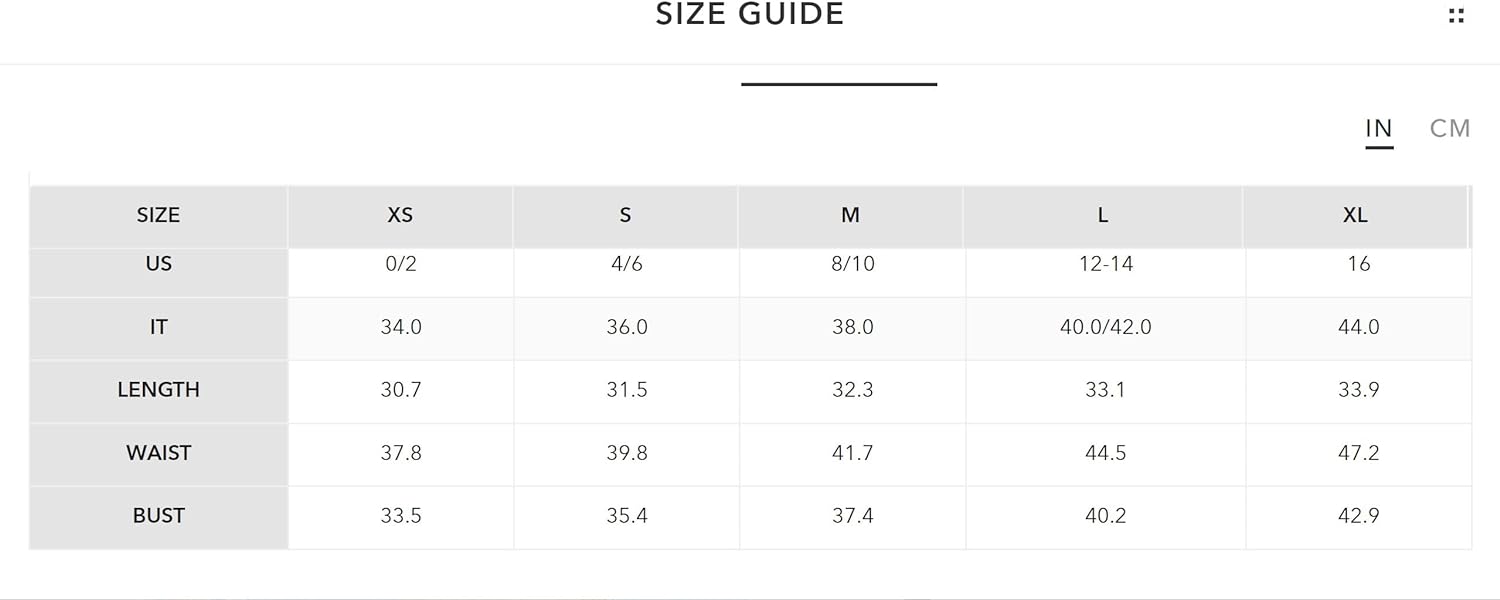
Task: Click the IT row label
Action: [x=158, y=328]
